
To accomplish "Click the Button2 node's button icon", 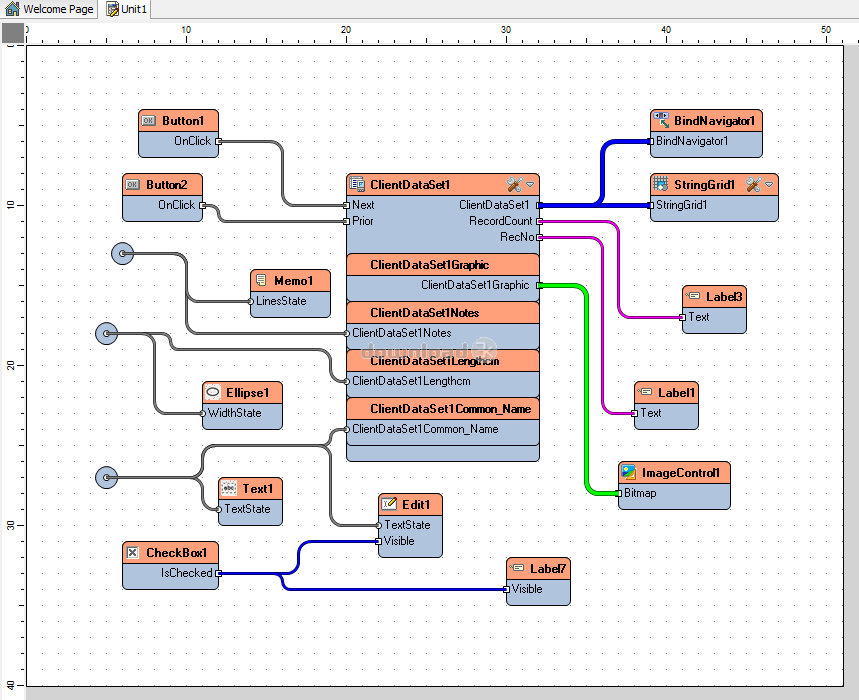I will pos(133,185).
